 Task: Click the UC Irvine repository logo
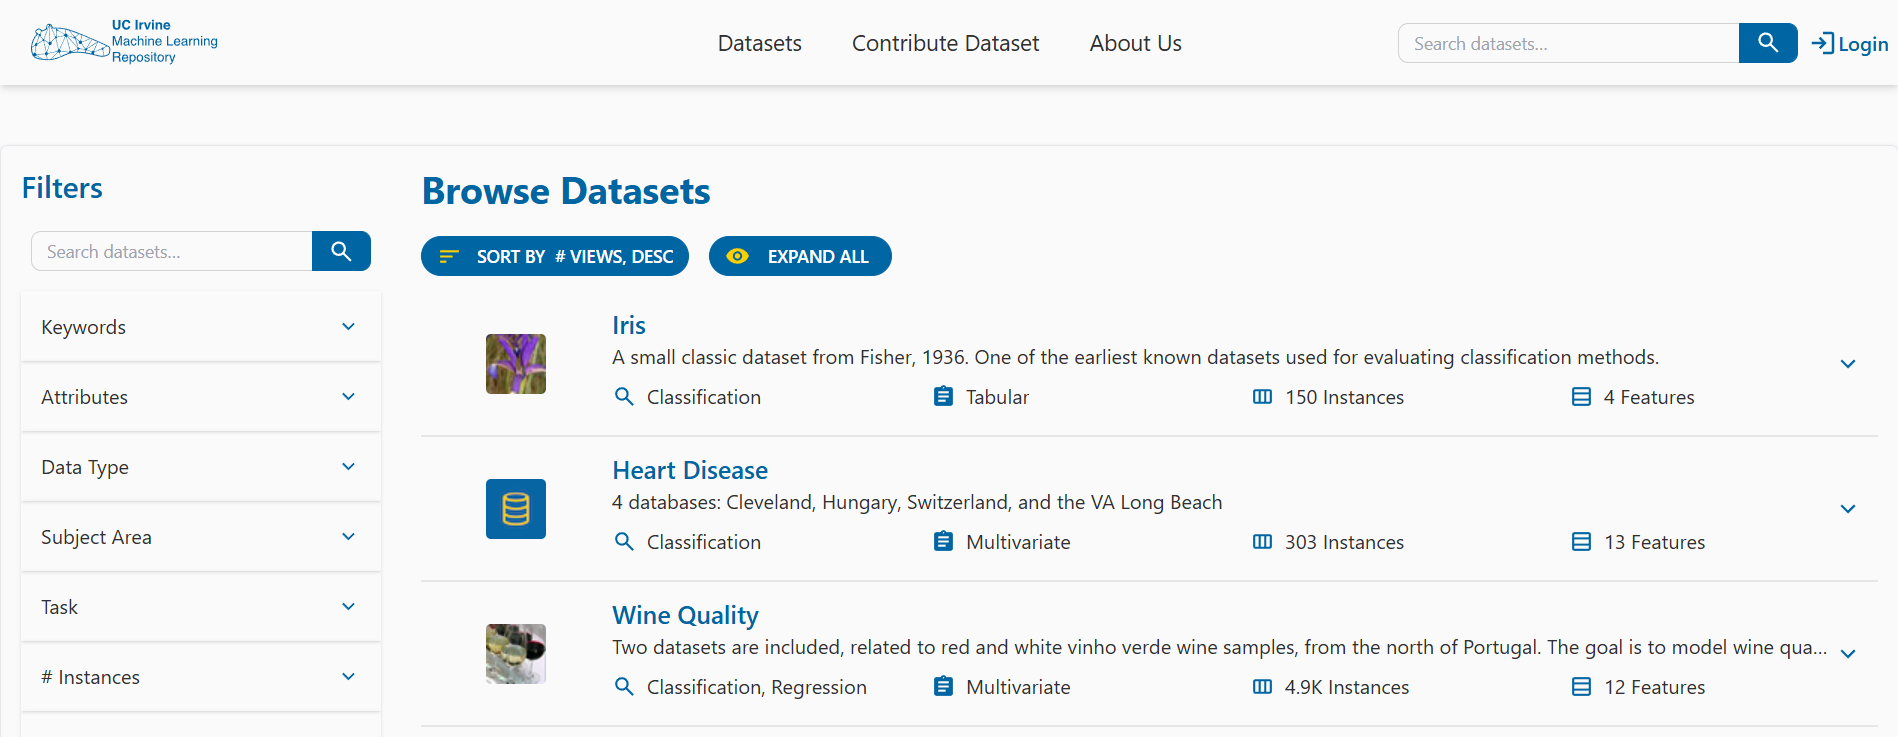point(124,42)
